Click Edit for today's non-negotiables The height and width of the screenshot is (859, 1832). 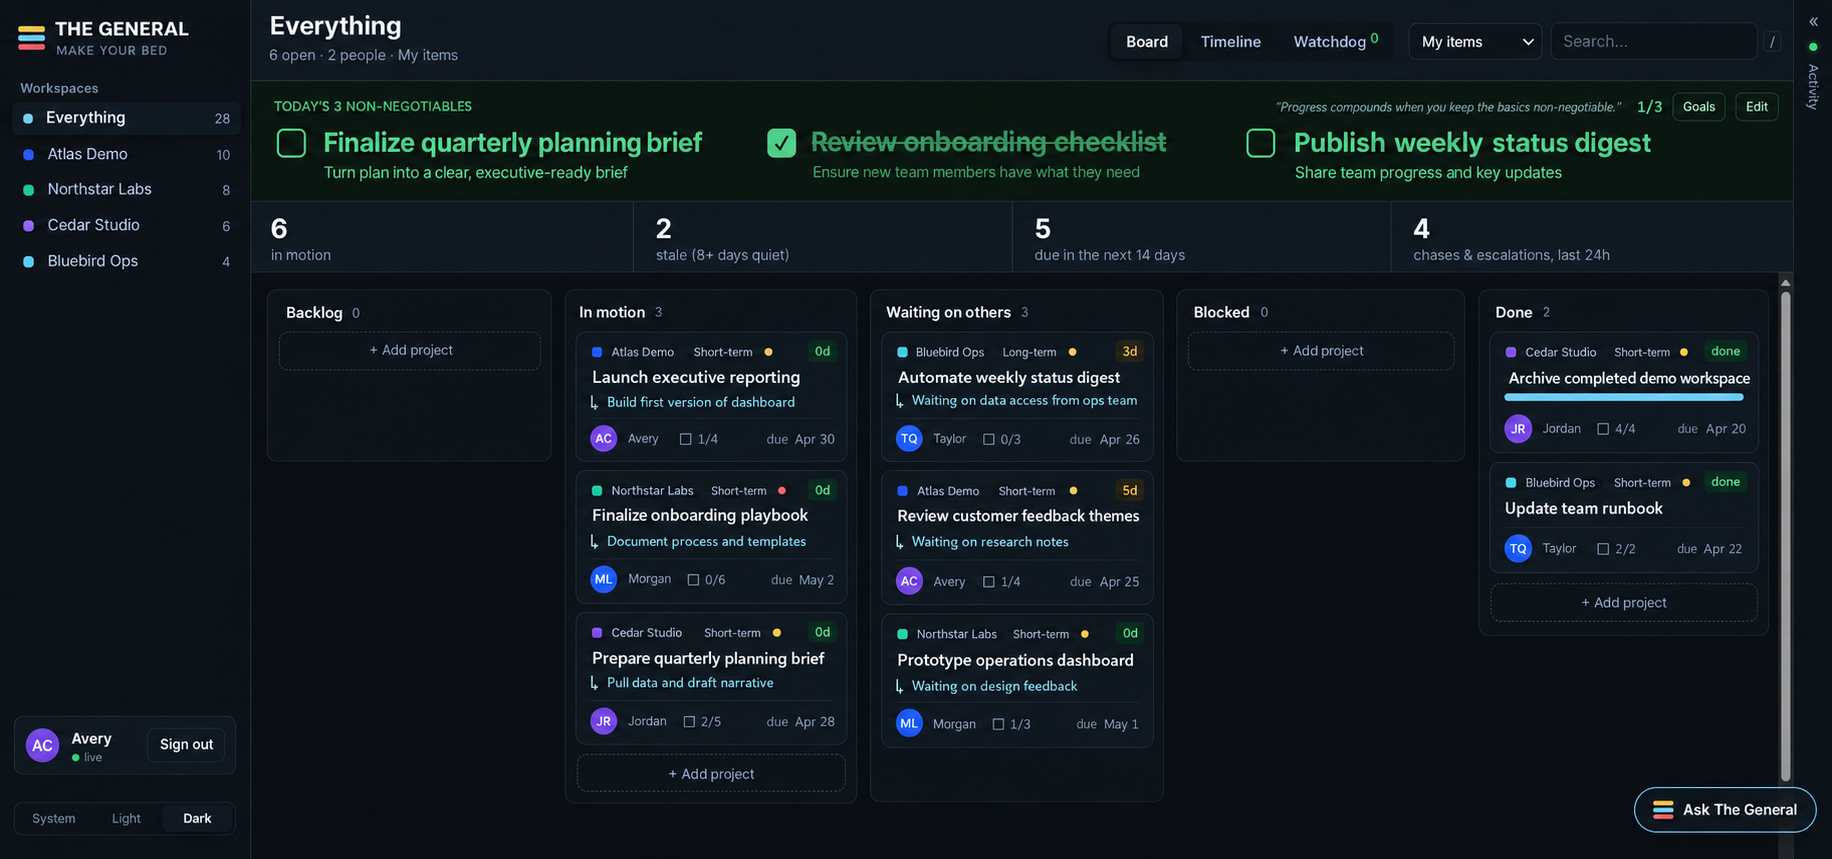coord(1757,107)
